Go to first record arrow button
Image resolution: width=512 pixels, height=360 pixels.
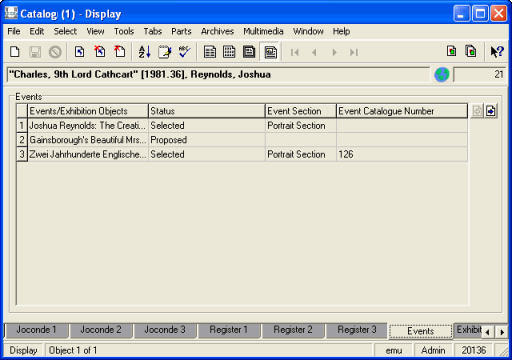[295, 52]
